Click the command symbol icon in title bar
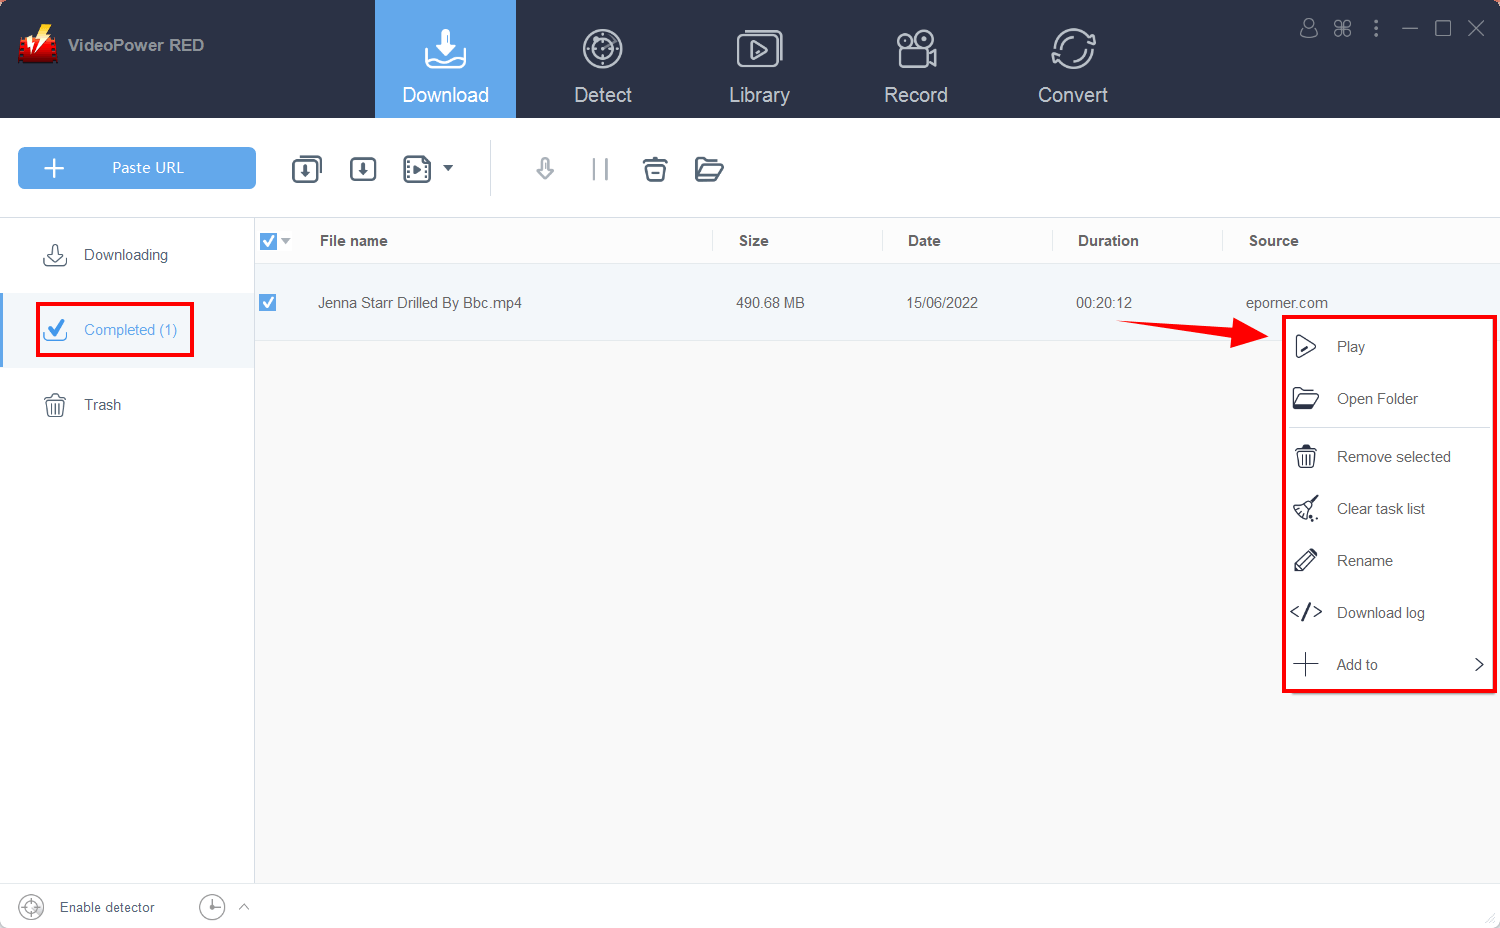 point(1343,28)
